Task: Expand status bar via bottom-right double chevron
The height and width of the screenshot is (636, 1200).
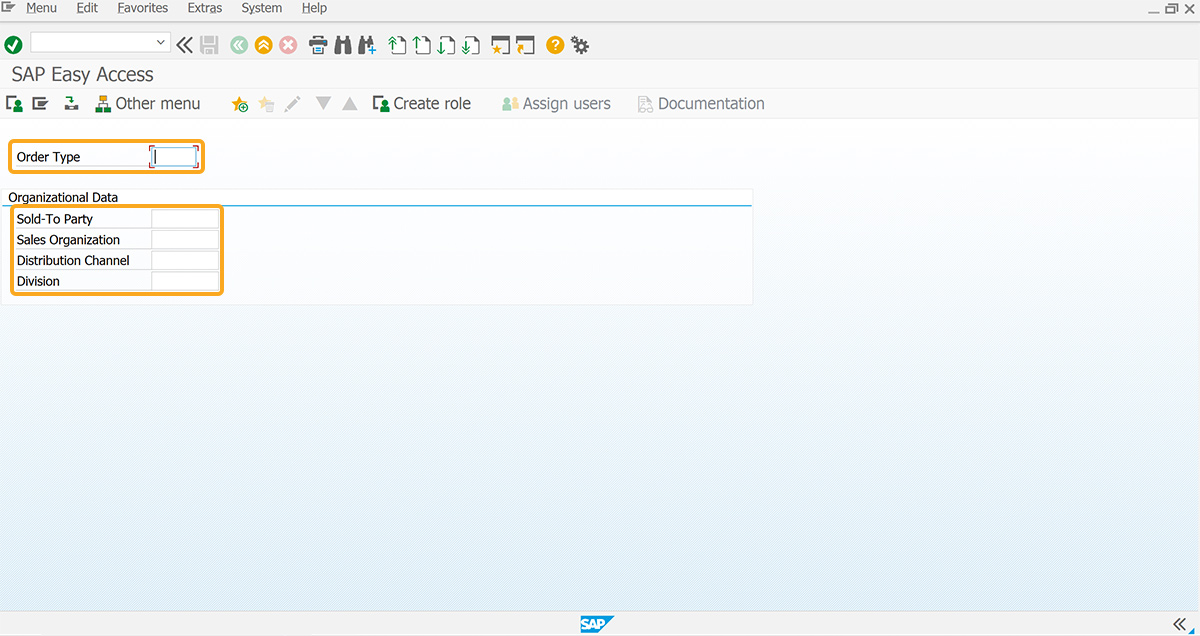Action: click(1179, 623)
